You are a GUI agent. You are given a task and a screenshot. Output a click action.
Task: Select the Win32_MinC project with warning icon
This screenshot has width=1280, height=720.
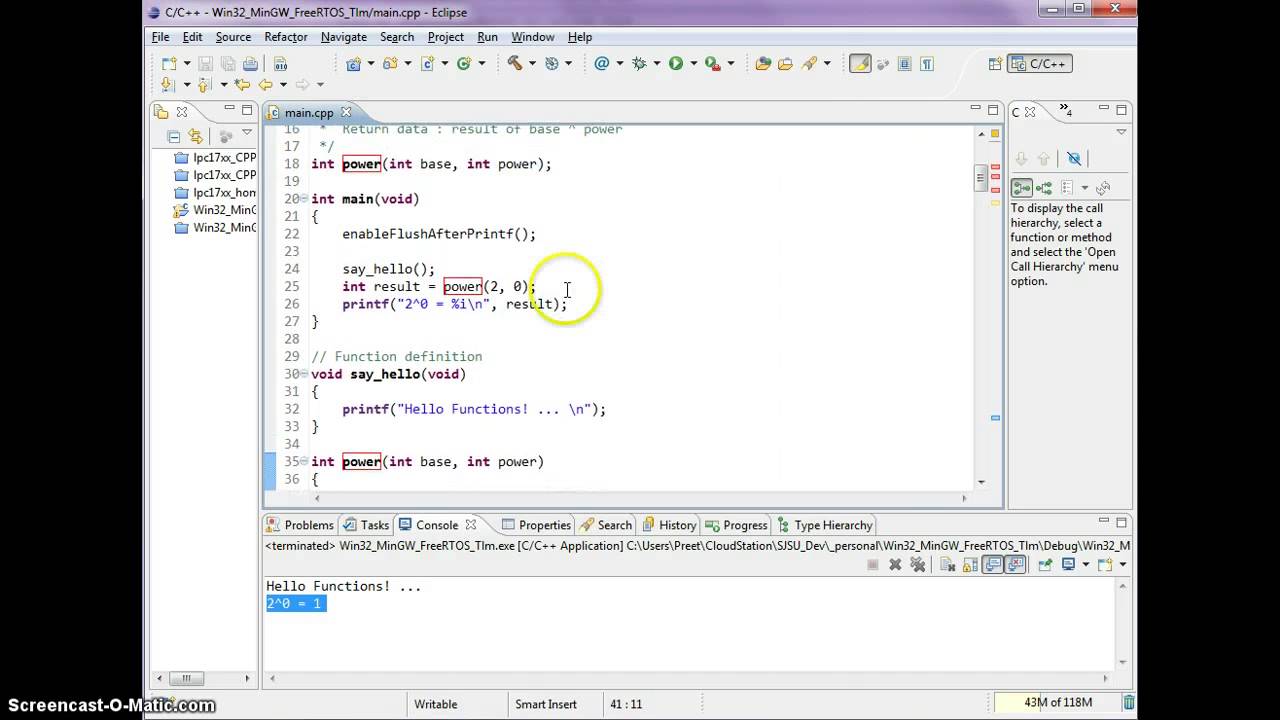point(216,210)
